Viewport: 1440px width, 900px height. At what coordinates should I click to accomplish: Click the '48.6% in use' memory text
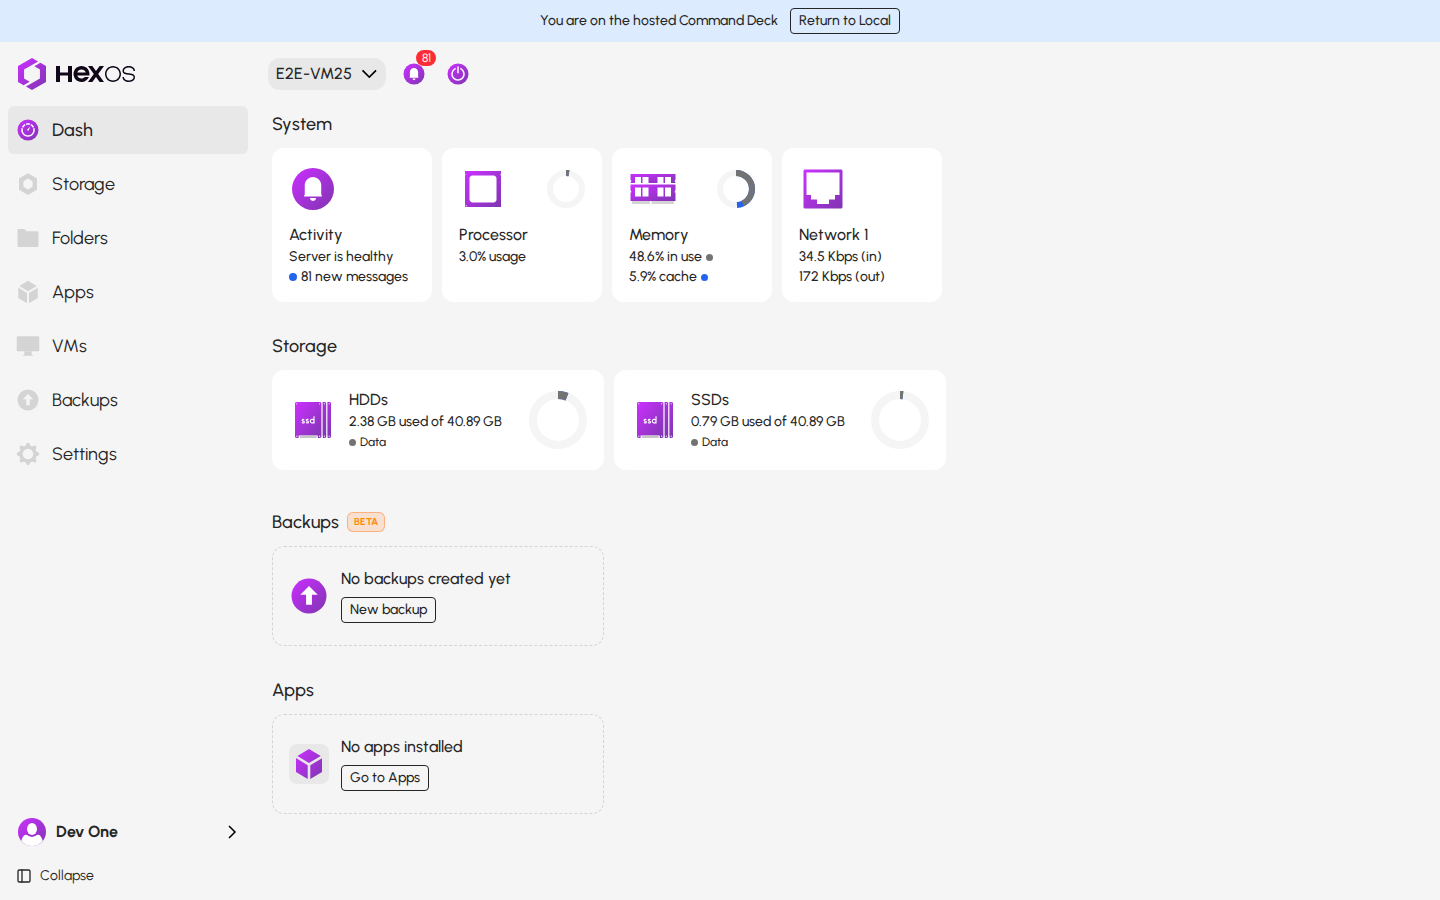pyautogui.click(x=665, y=257)
